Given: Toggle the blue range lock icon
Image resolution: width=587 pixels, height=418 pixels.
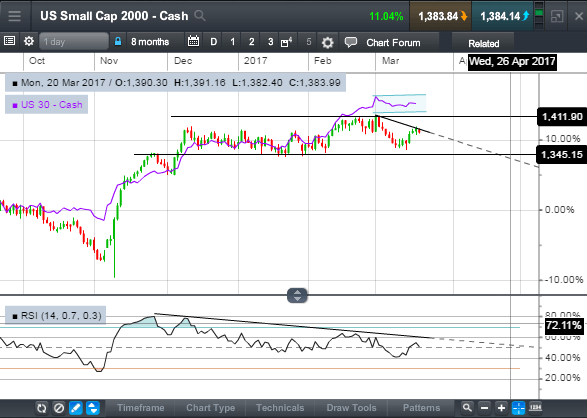Looking at the screenshot, I should tap(118, 42).
